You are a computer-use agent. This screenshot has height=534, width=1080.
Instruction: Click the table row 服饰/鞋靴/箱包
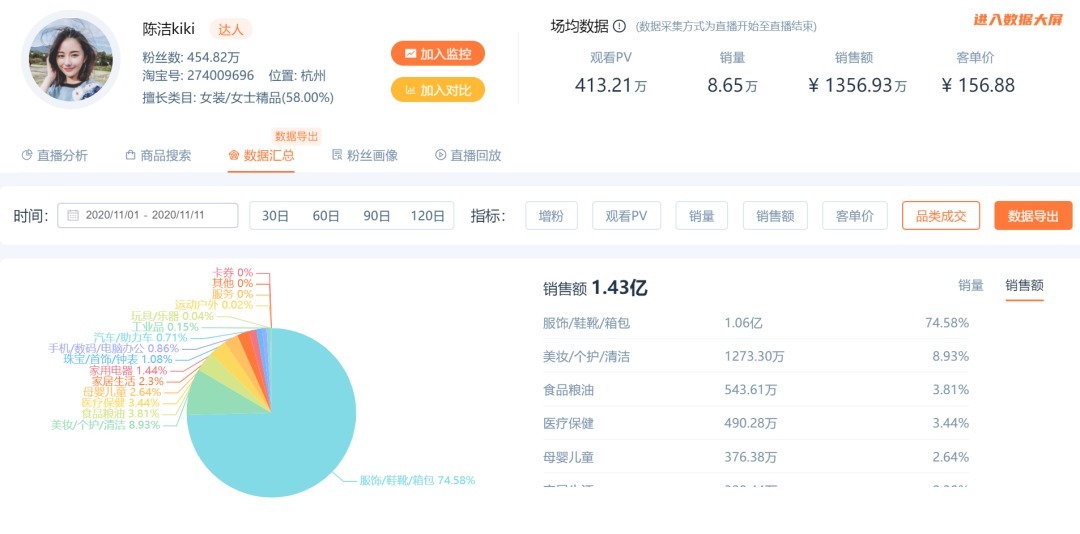[756, 322]
